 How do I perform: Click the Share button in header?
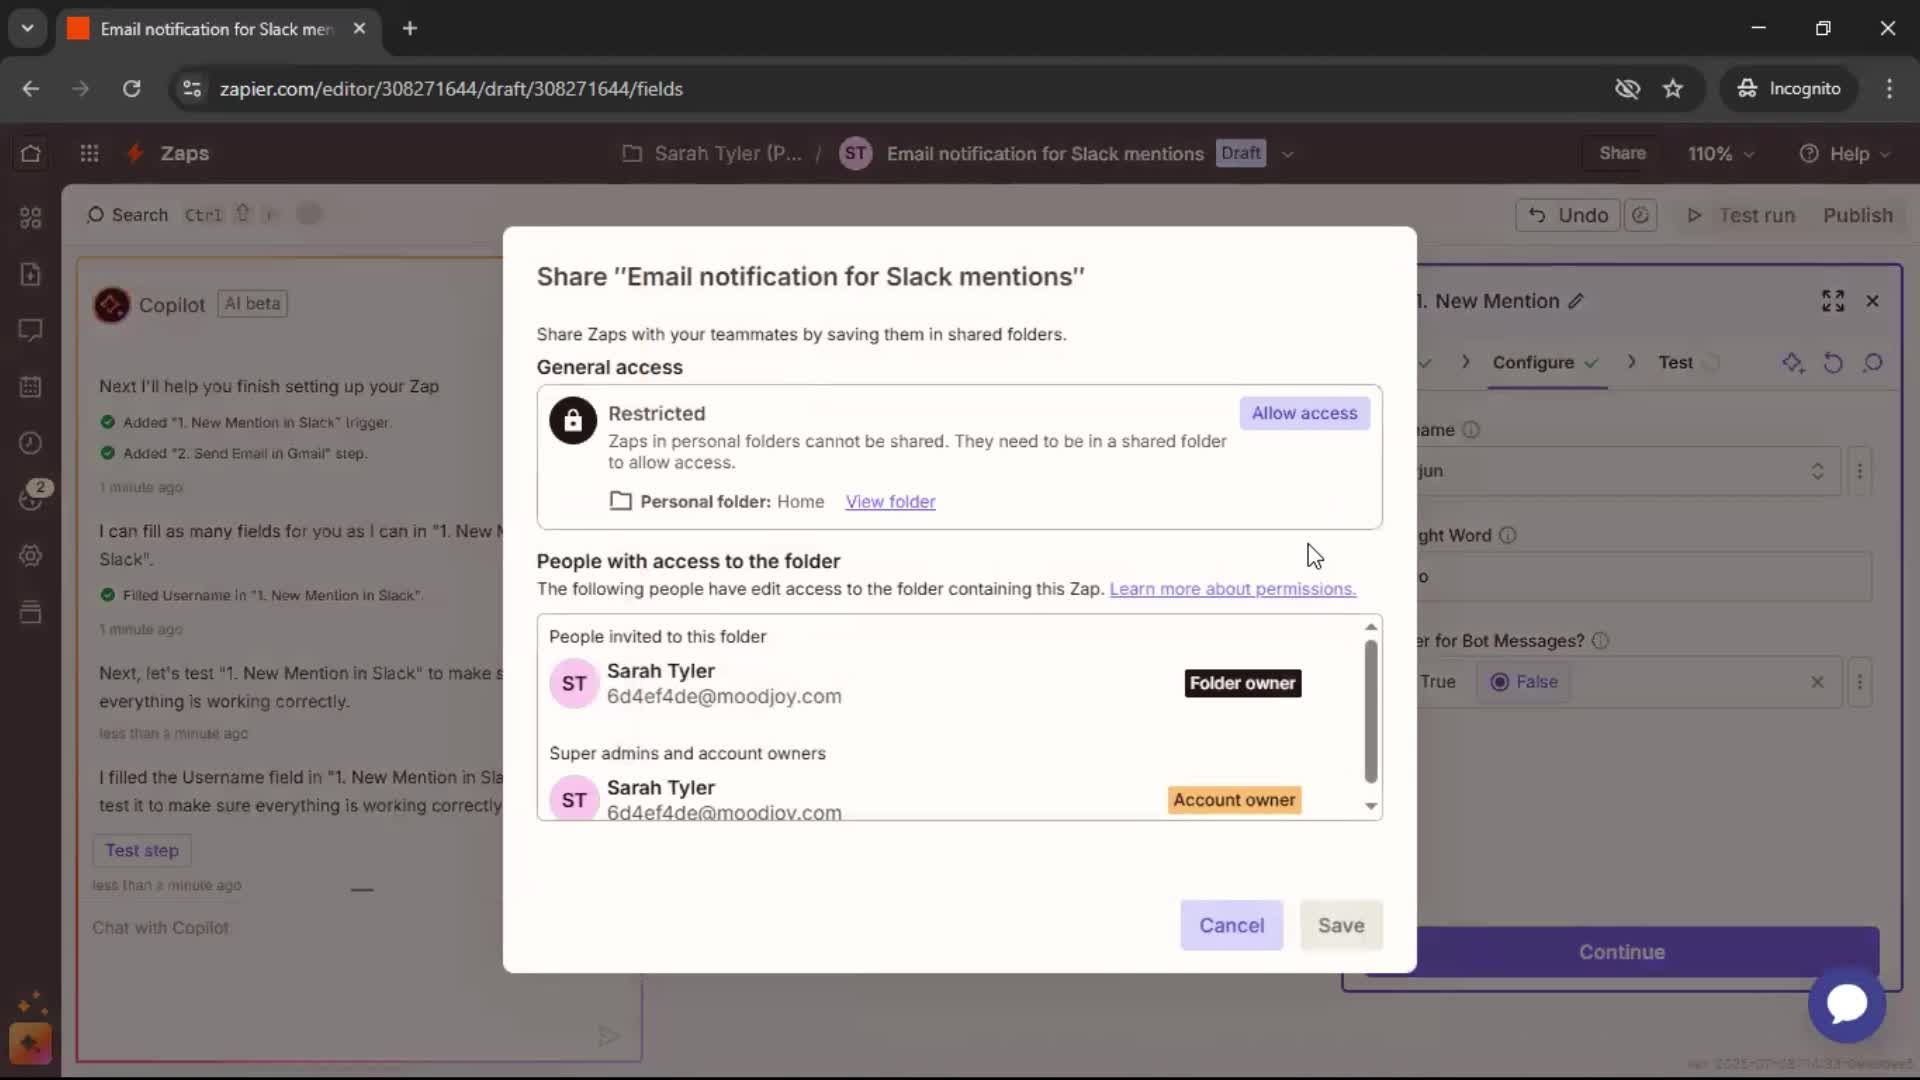[x=1622, y=153]
